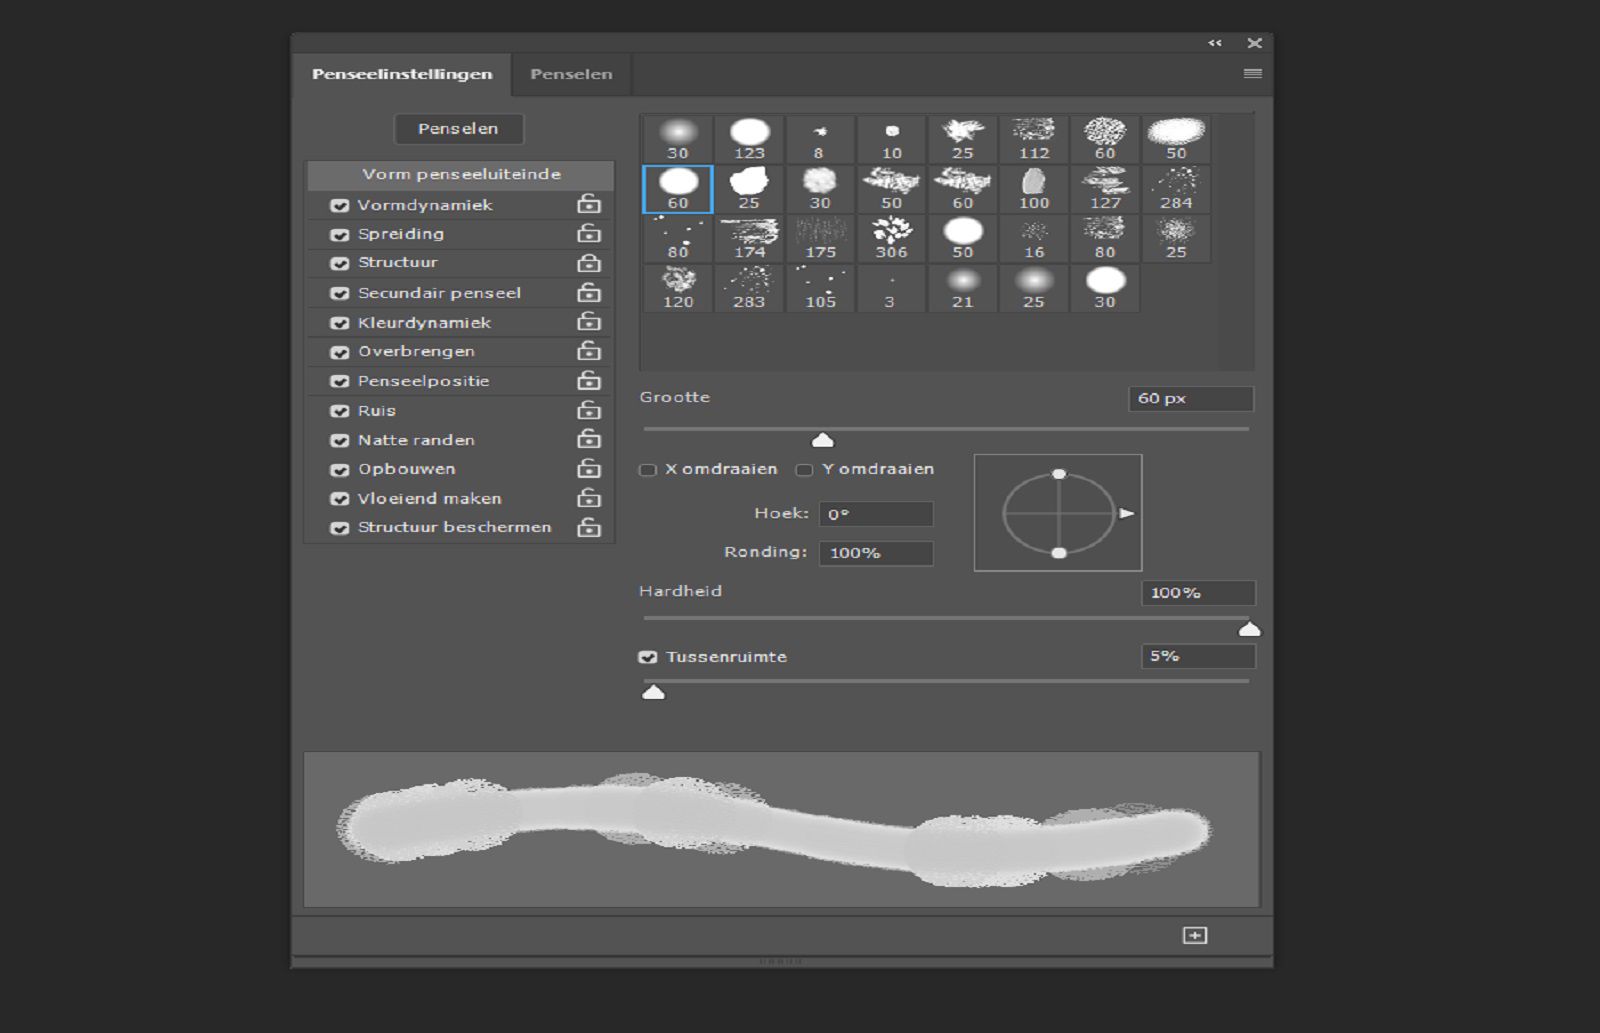The width and height of the screenshot is (1600, 1033).
Task: Open the Vorm penseeluiteinde section
Action: (x=461, y=174)
